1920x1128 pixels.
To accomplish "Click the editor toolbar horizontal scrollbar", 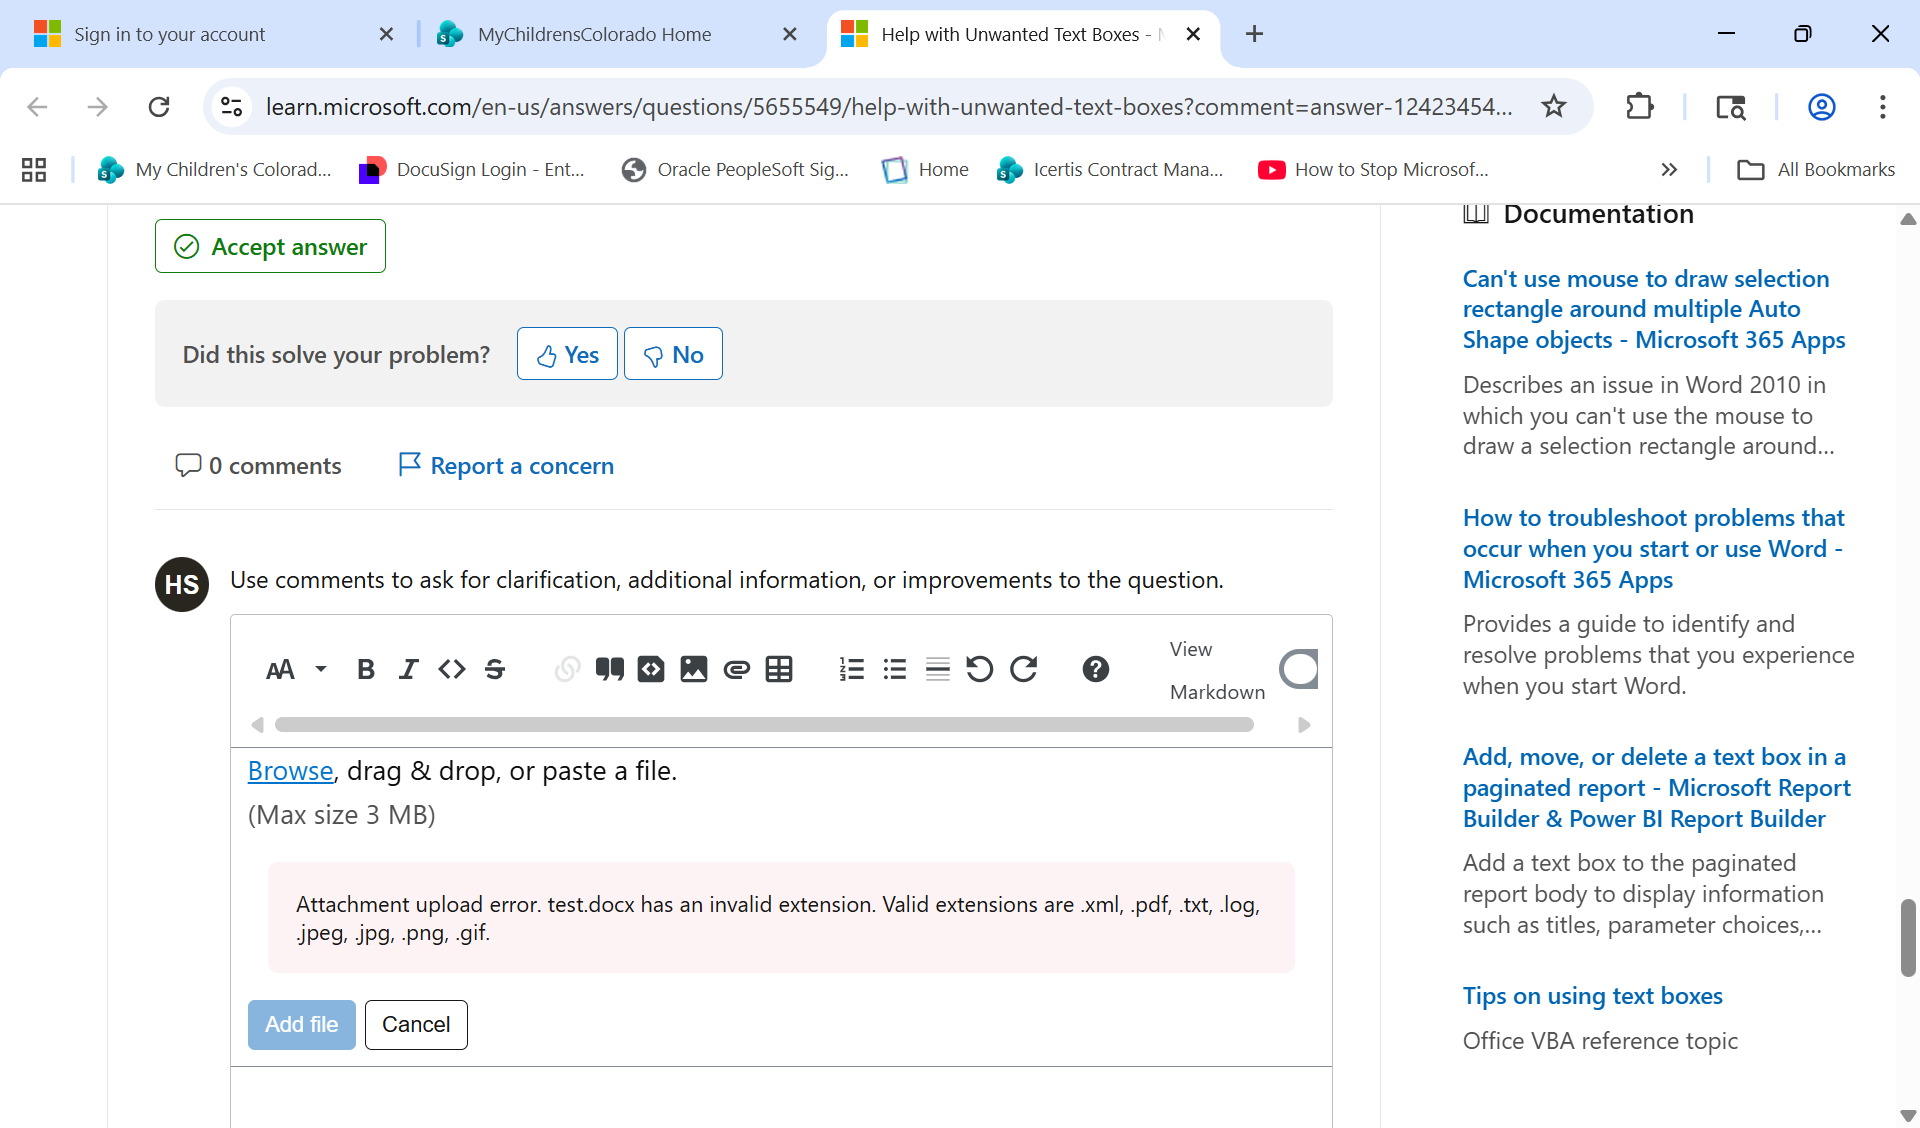I will point(764,725).
